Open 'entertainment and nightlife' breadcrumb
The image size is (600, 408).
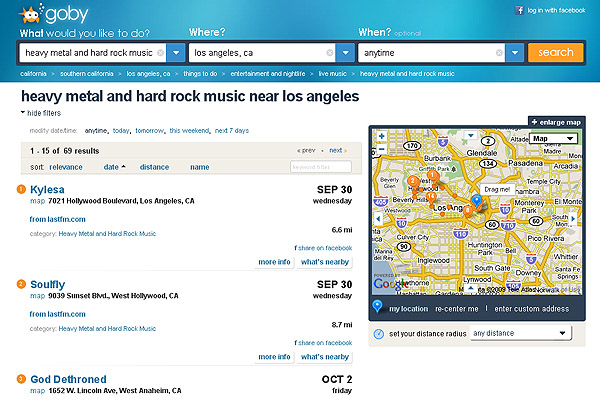point(268,73)
